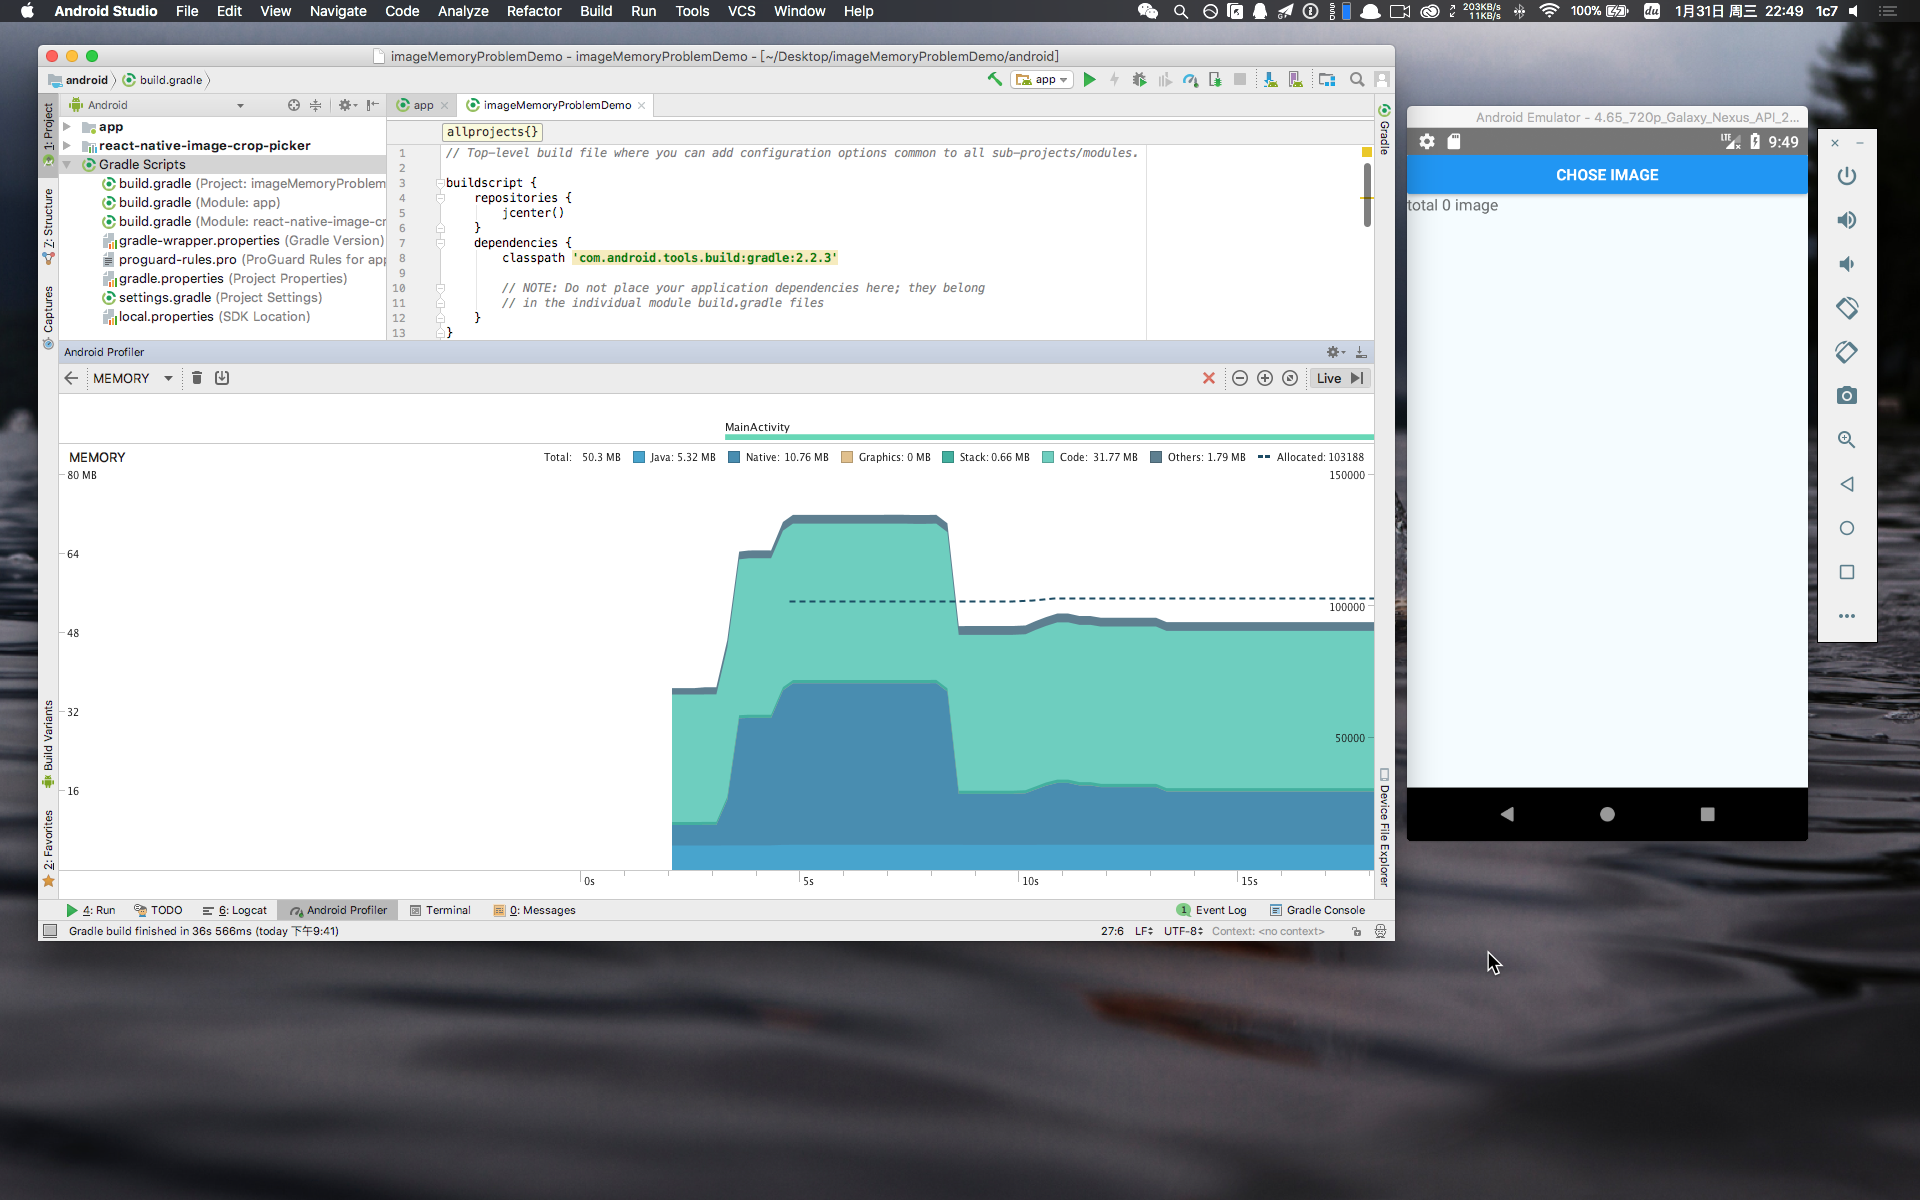Toggle the Captures side panel

point(48,317)
